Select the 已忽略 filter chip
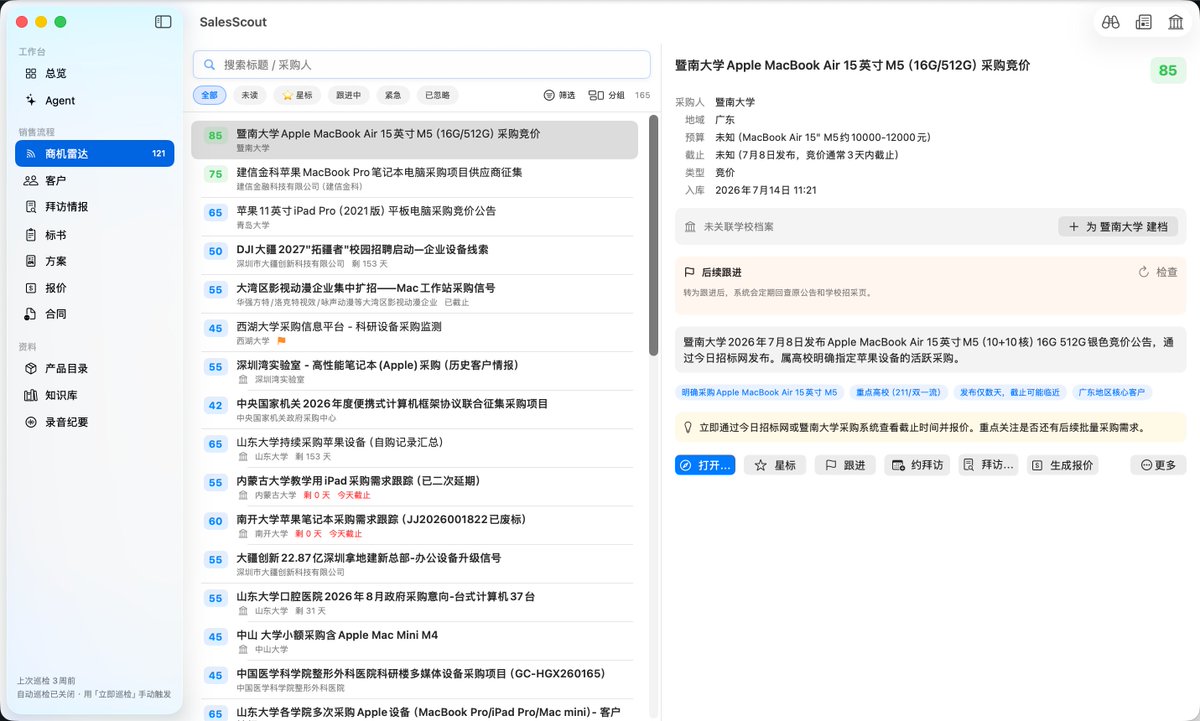The height and width of the screenshot is (721, 1200). pos(437,95)
